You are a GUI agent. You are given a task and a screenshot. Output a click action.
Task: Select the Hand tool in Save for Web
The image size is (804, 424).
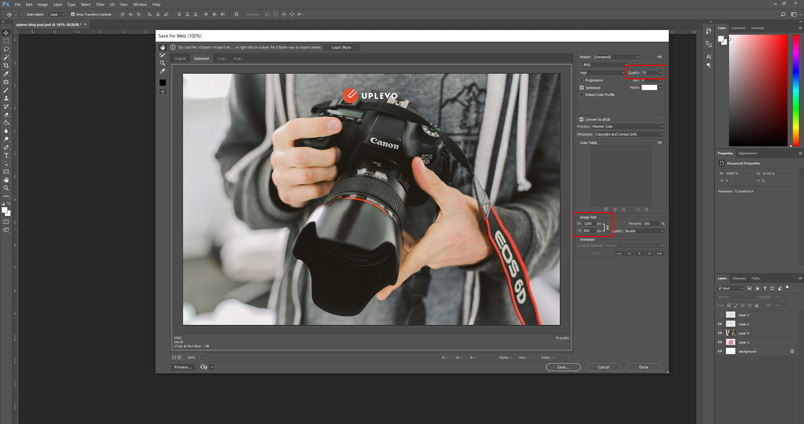click(163, 48)
